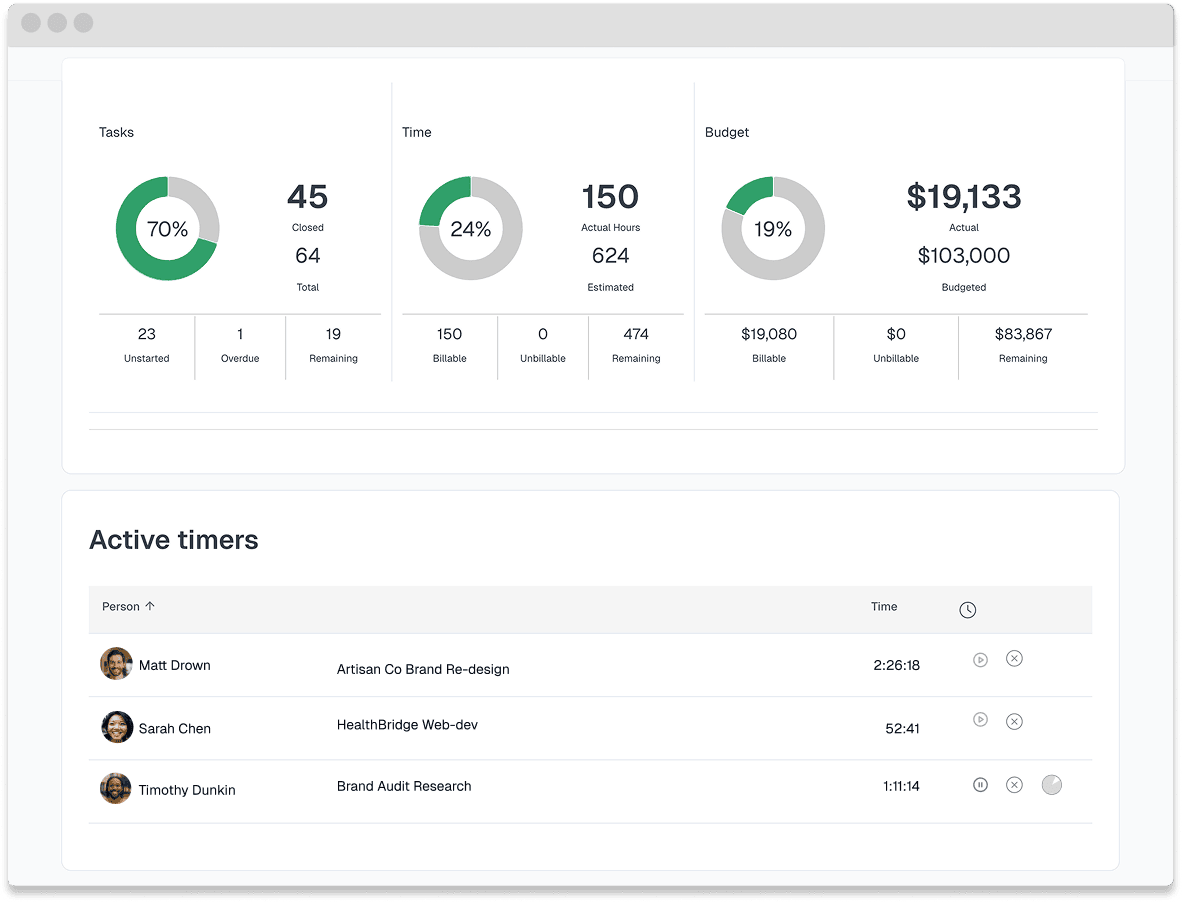Sort by Person column header arrow

[x=150, y=606]
